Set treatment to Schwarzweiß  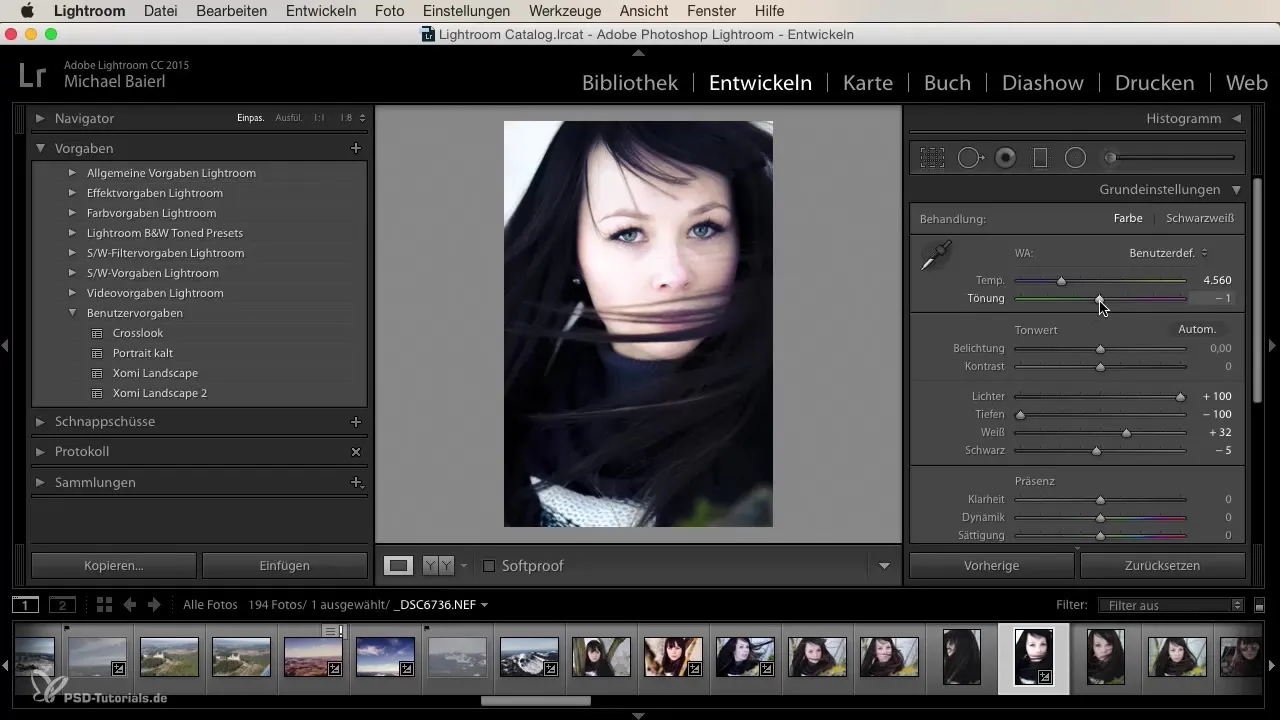tap(1200, 218)
